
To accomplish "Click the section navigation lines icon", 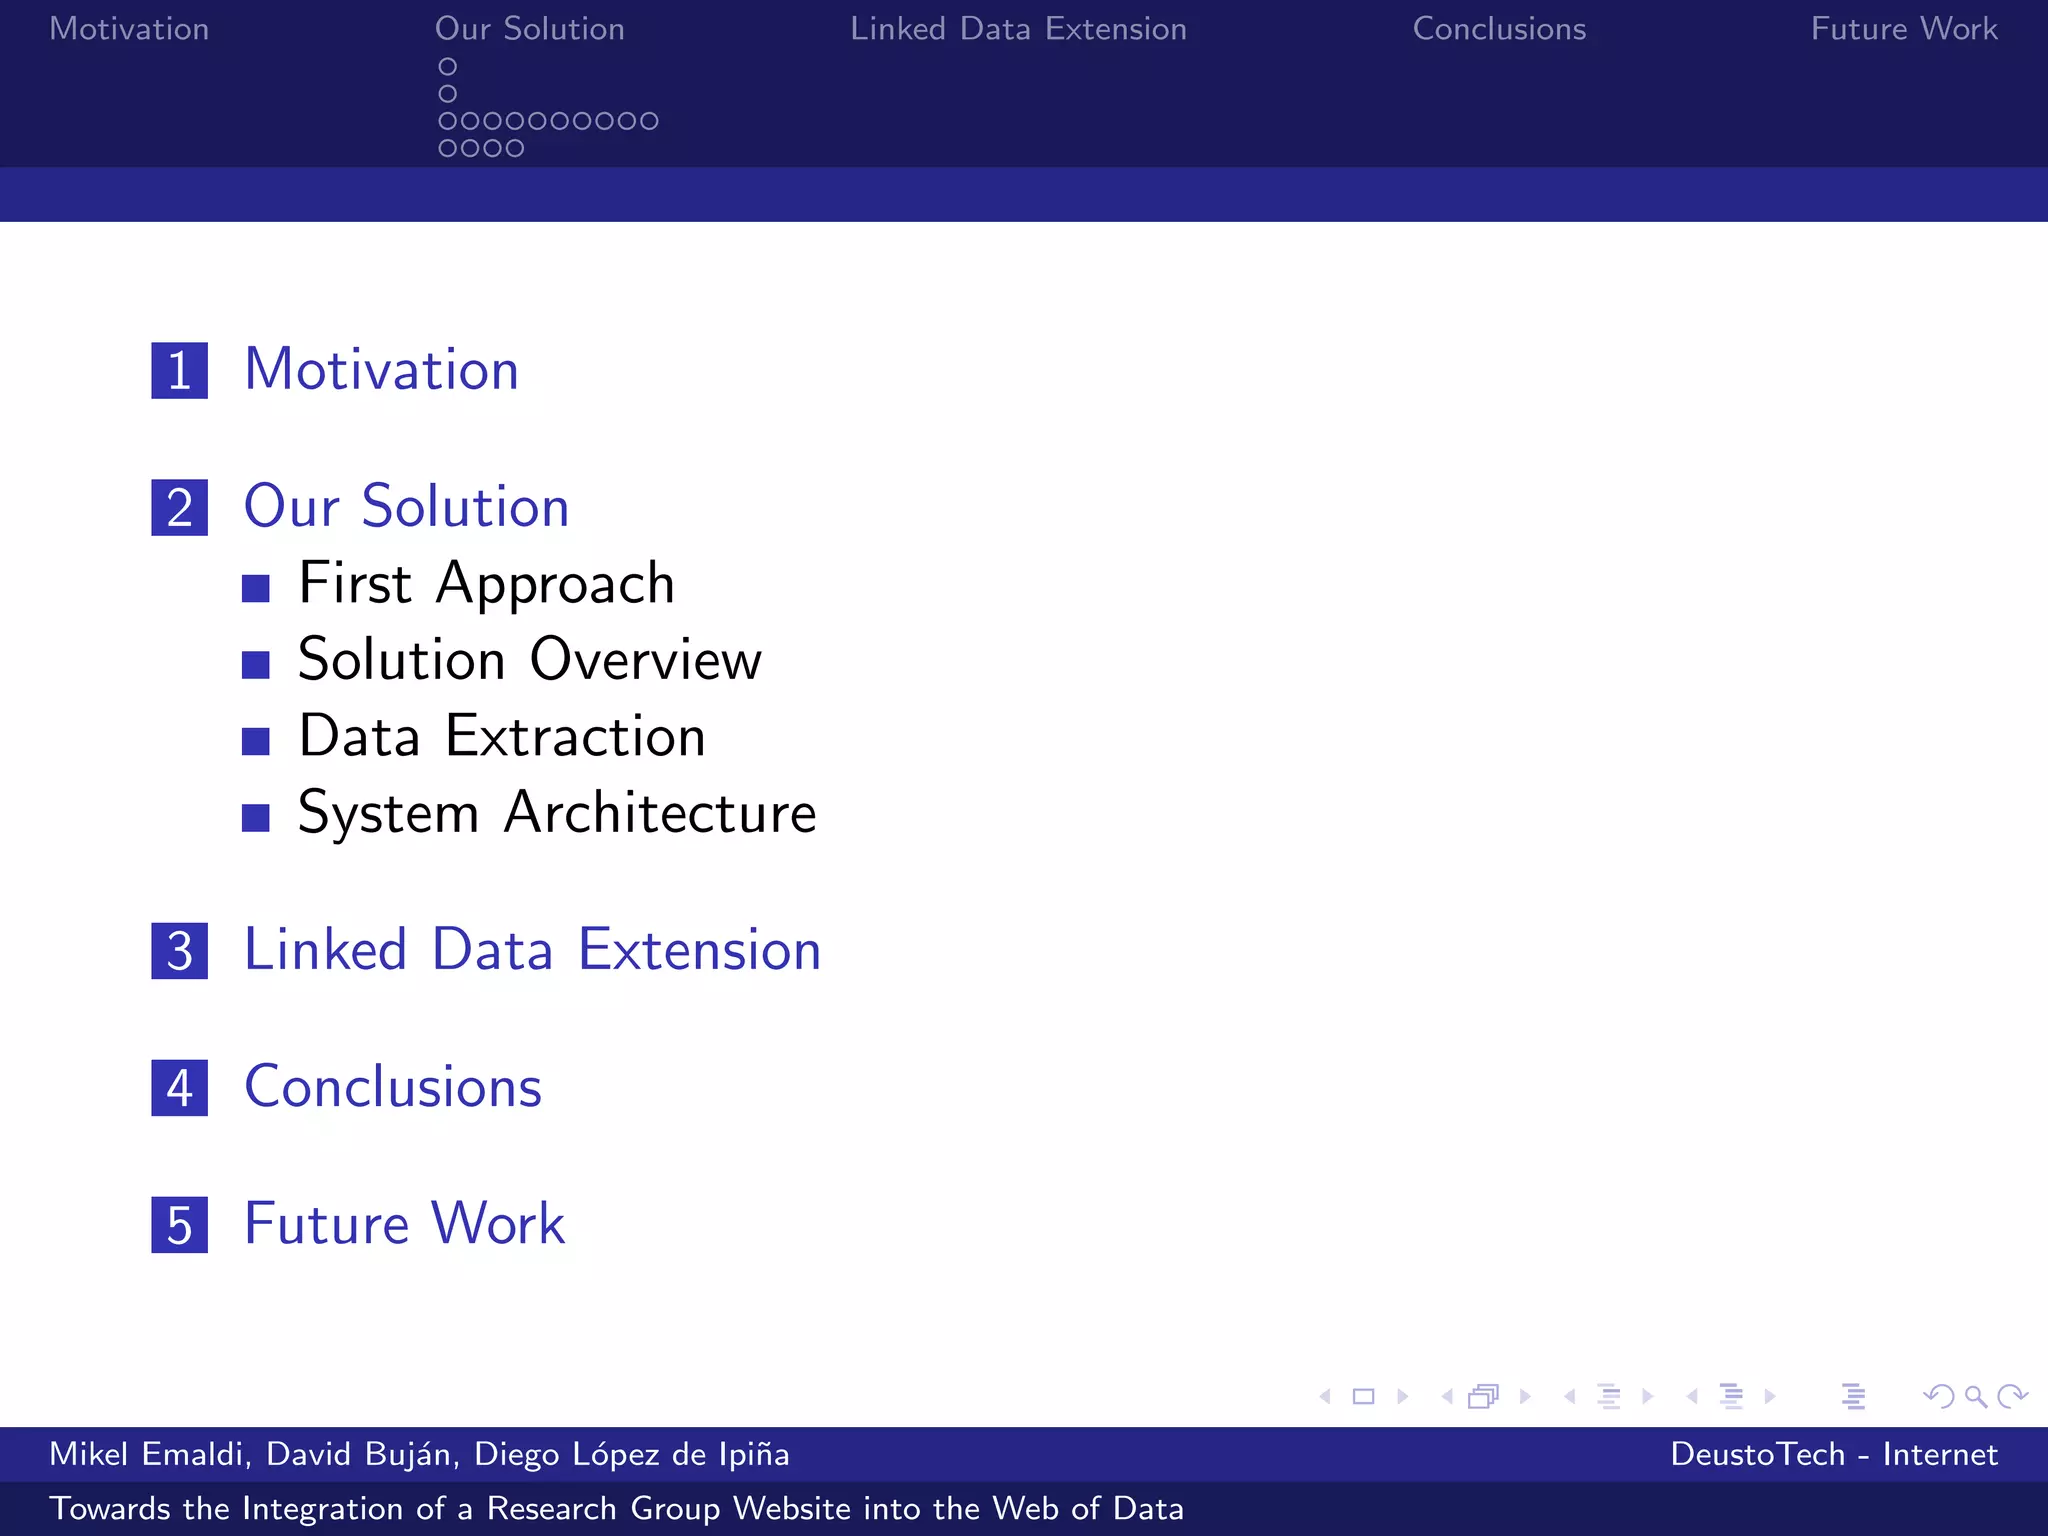I will [1731, 1396].
